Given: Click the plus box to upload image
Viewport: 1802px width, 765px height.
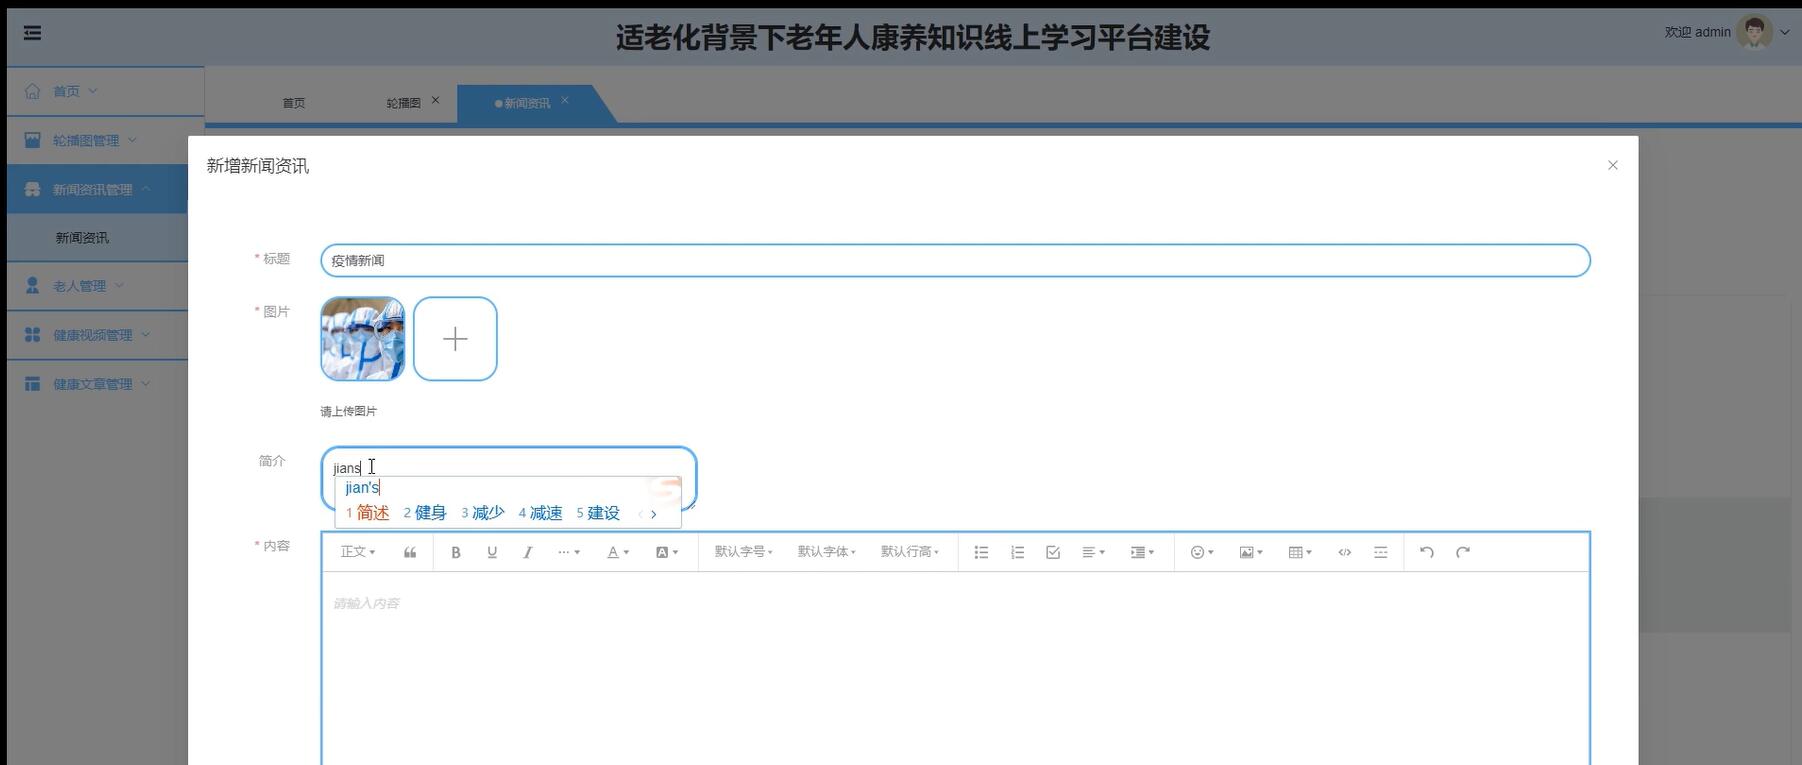Looking at the screenshot, I should 455,338.
